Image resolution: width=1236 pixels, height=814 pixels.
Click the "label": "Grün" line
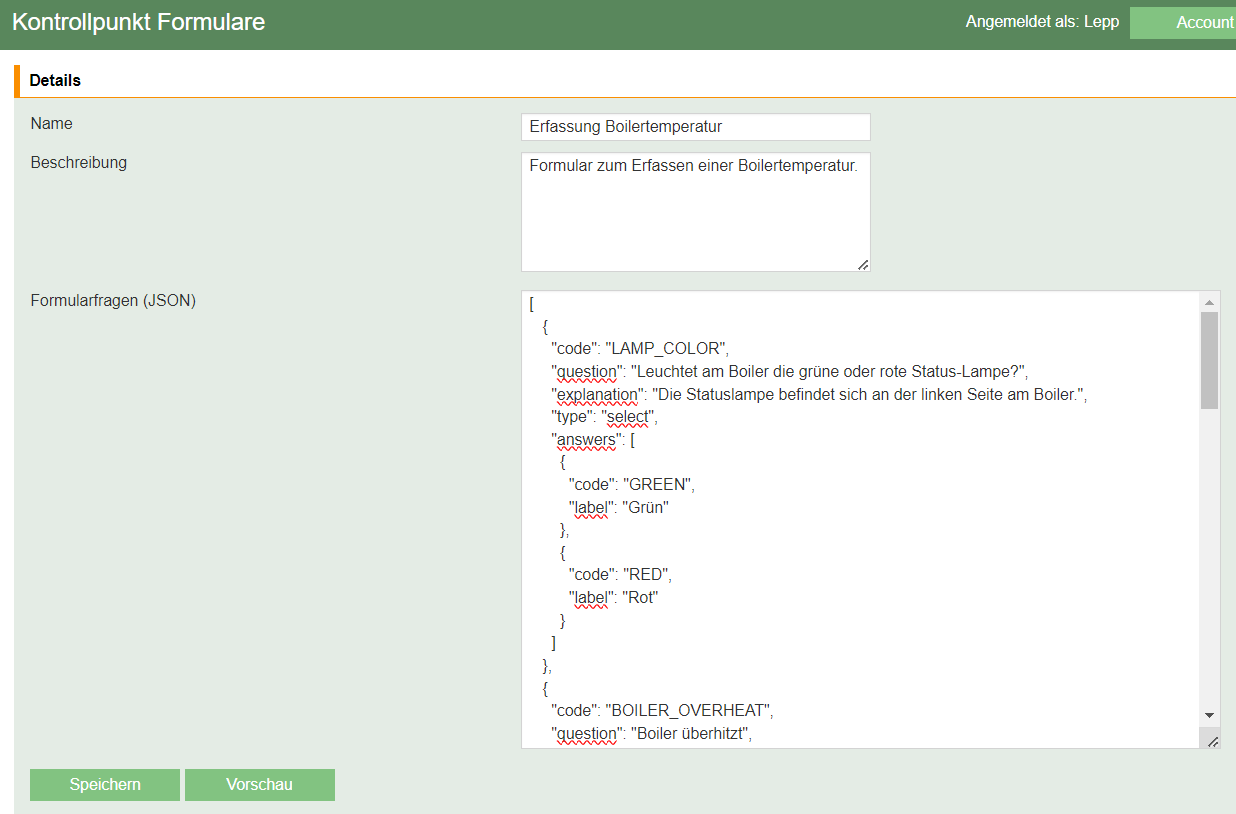pyautogui.click(x=618, y=508)
